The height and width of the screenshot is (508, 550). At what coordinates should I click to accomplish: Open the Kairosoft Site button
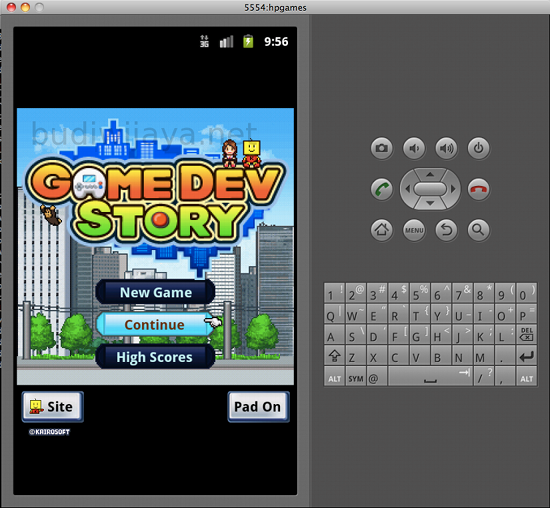53,407
